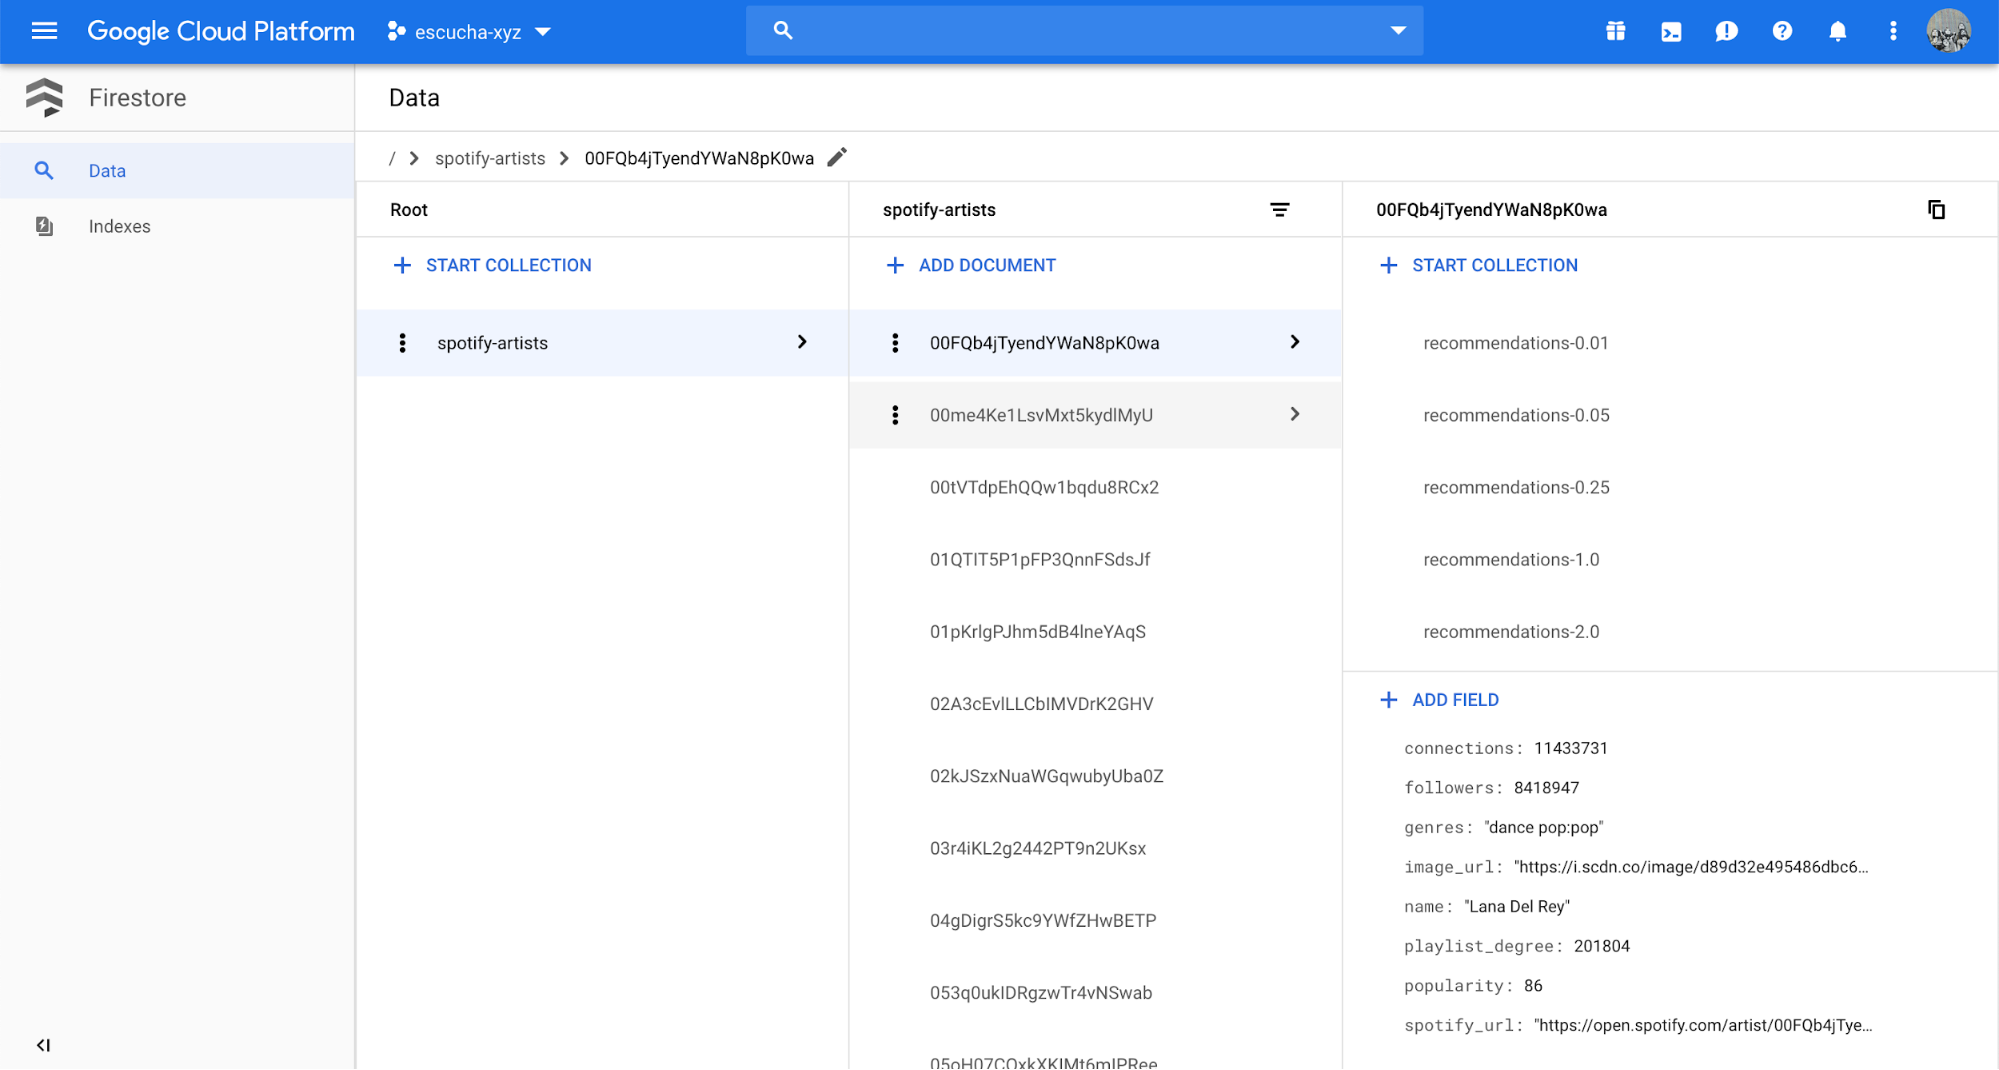Select the spotify-artists collection row
Viewport: 1999px width, 1070px height.
602,343
